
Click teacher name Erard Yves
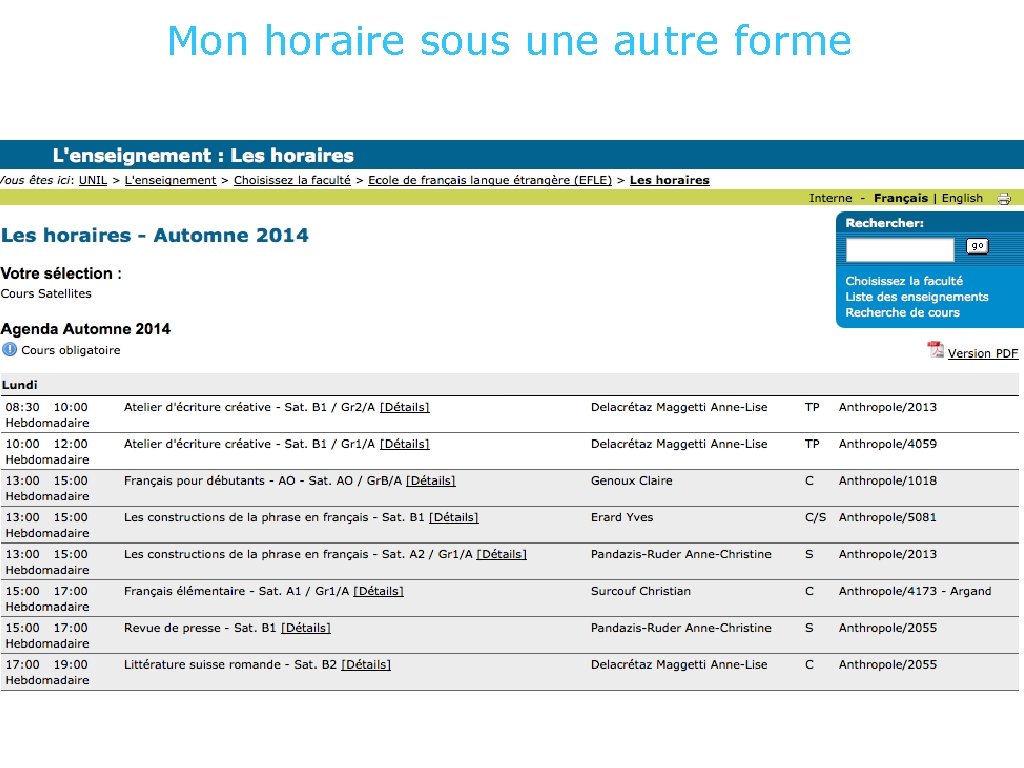[x=622, y=517]
